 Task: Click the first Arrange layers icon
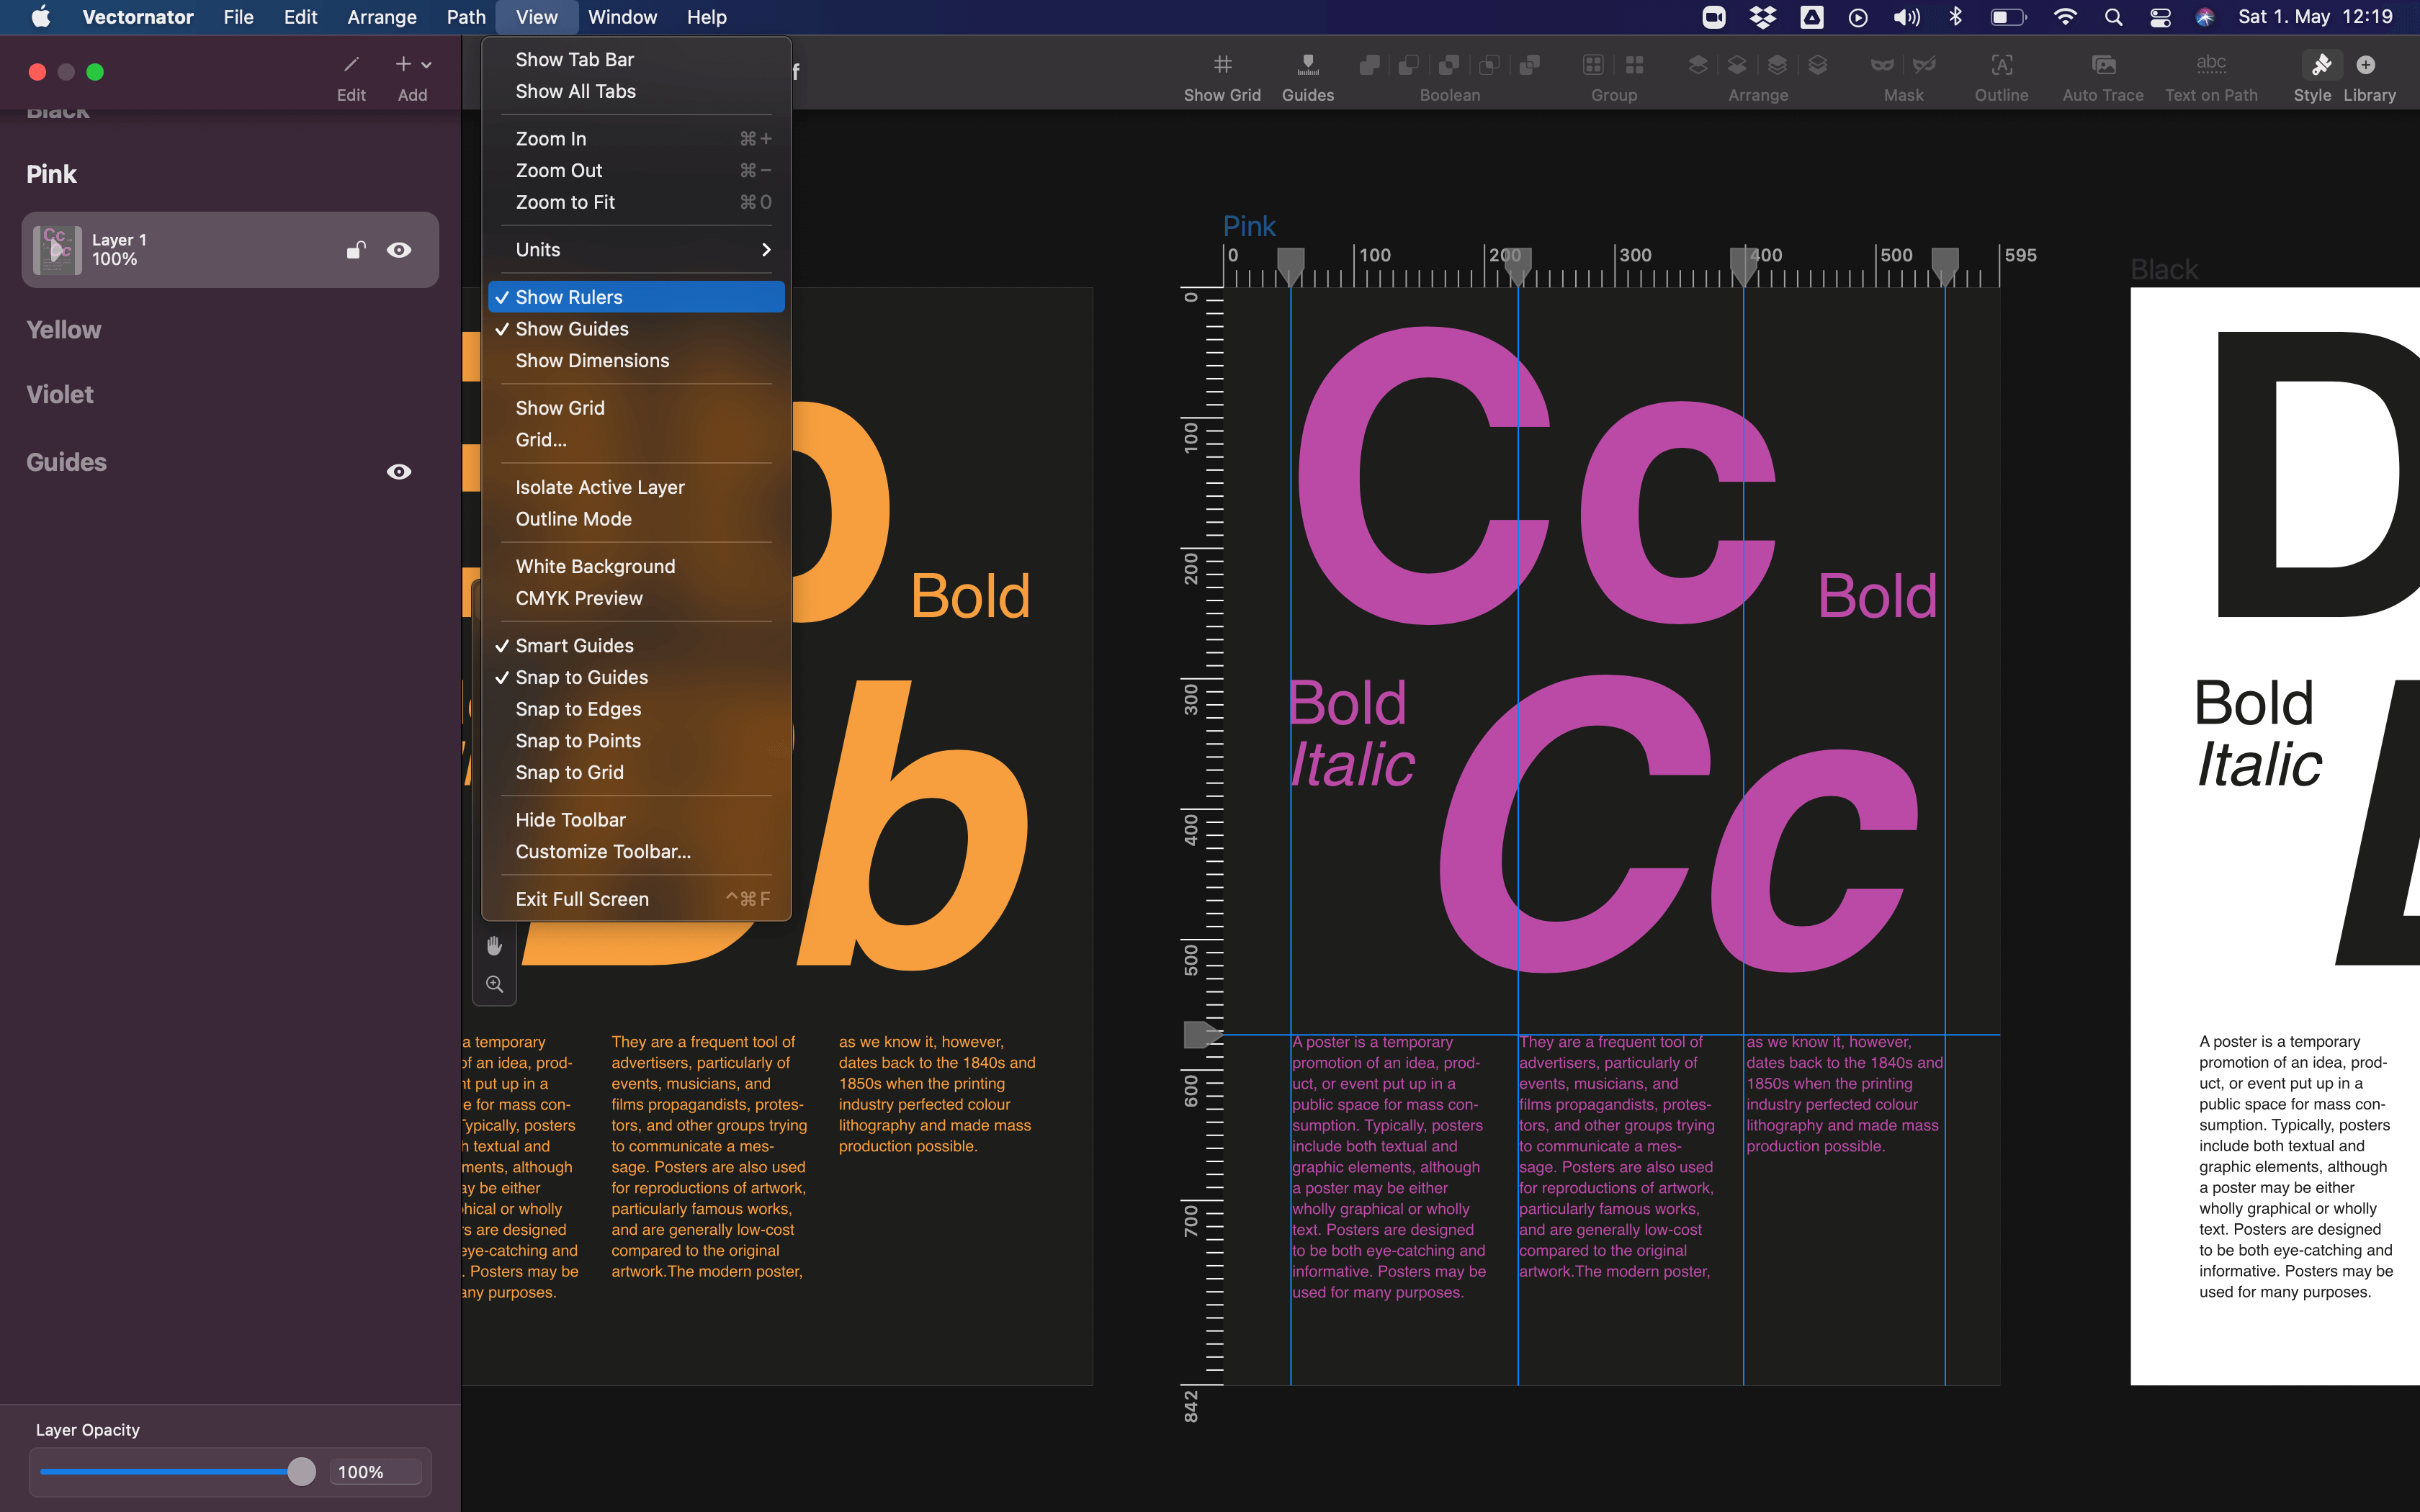[x=1697, y=65]
